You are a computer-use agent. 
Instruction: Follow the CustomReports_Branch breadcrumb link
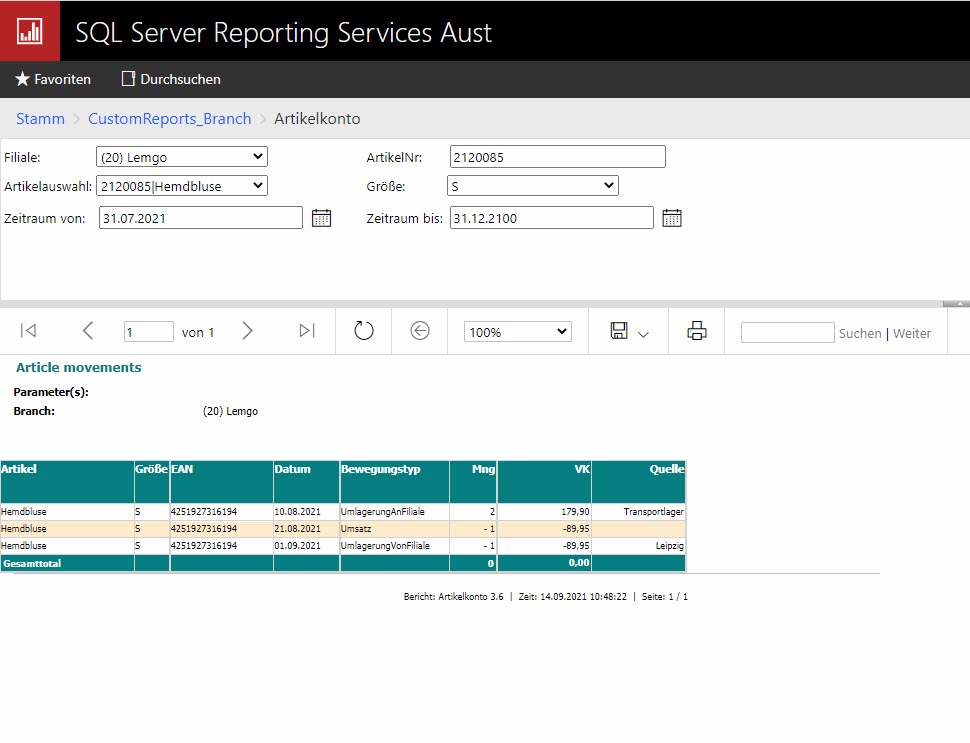pyautogui.click(x=169, y=119)
